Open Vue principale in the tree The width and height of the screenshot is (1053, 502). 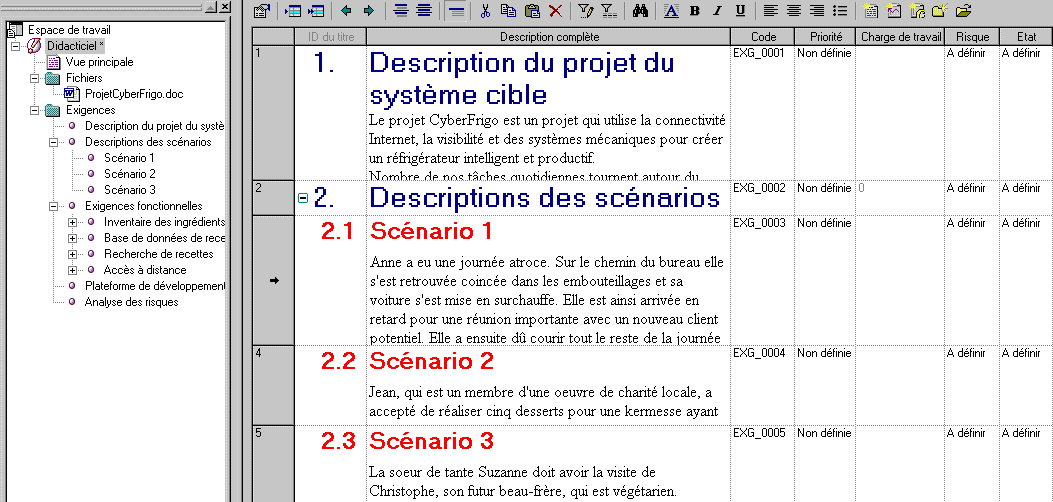[x=99, y=62]
